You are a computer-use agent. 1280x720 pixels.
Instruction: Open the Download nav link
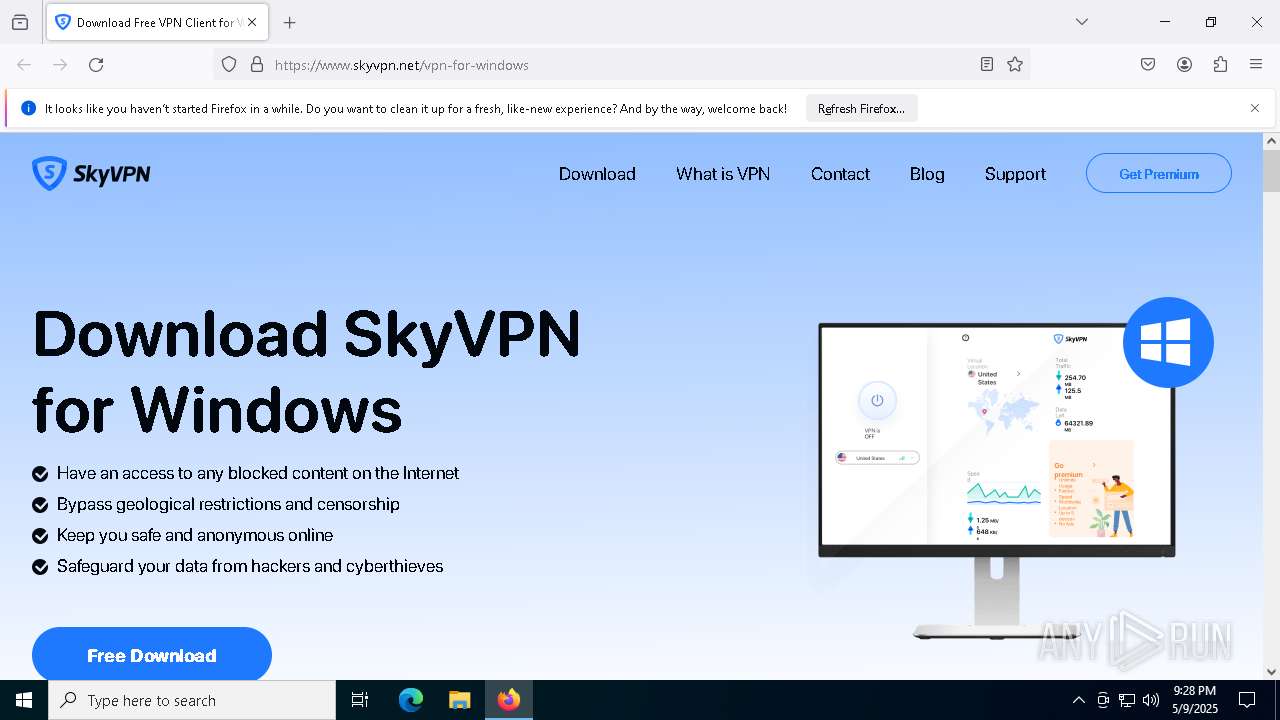pos(597,174)
